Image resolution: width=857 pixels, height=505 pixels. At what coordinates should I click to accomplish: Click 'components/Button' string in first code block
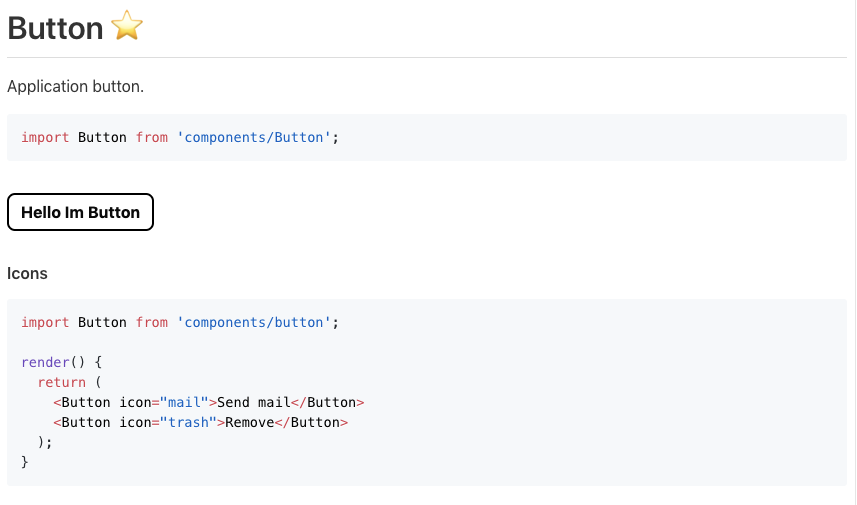[254, 137]
